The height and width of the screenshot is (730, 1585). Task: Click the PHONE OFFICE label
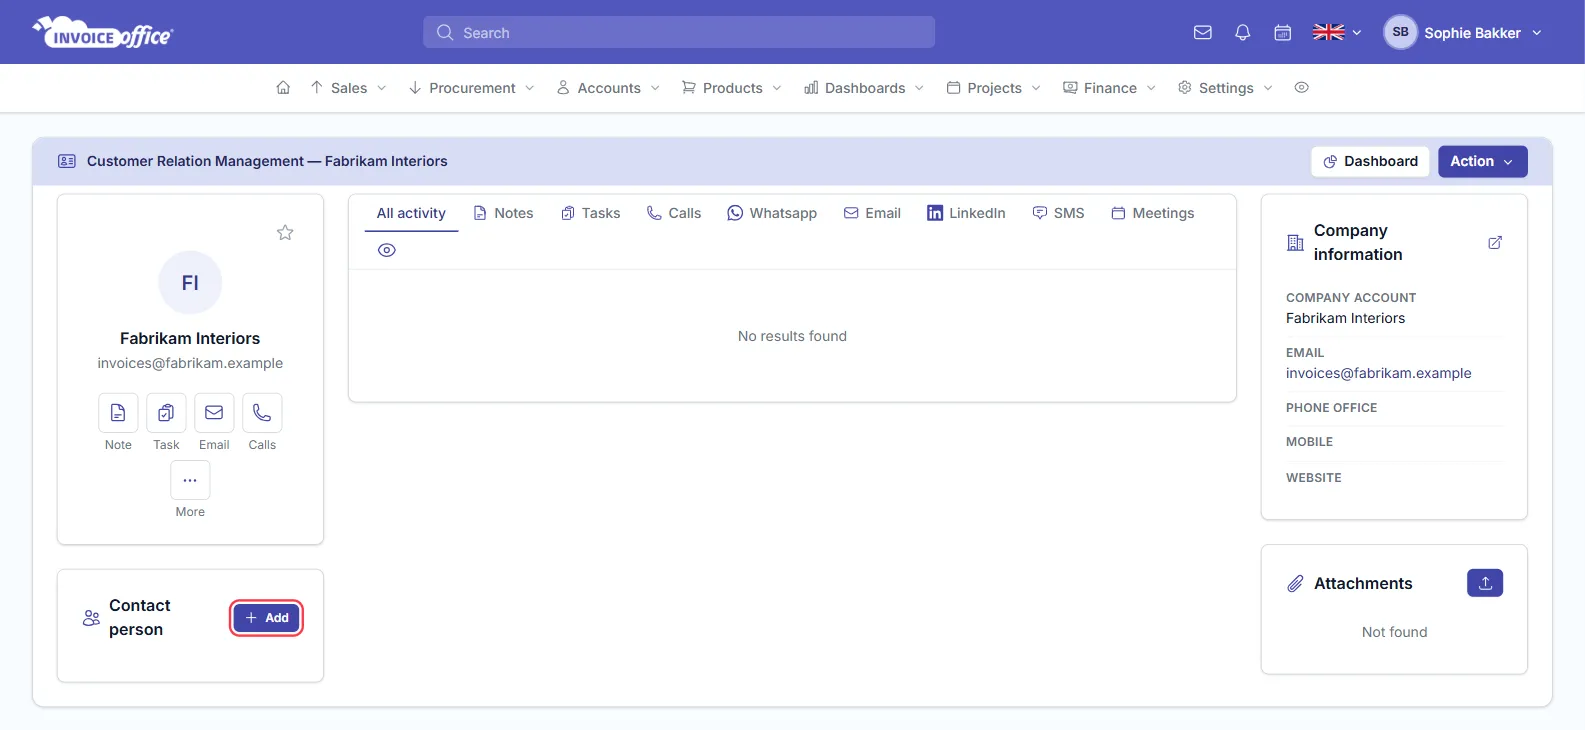click(1331, 408)
